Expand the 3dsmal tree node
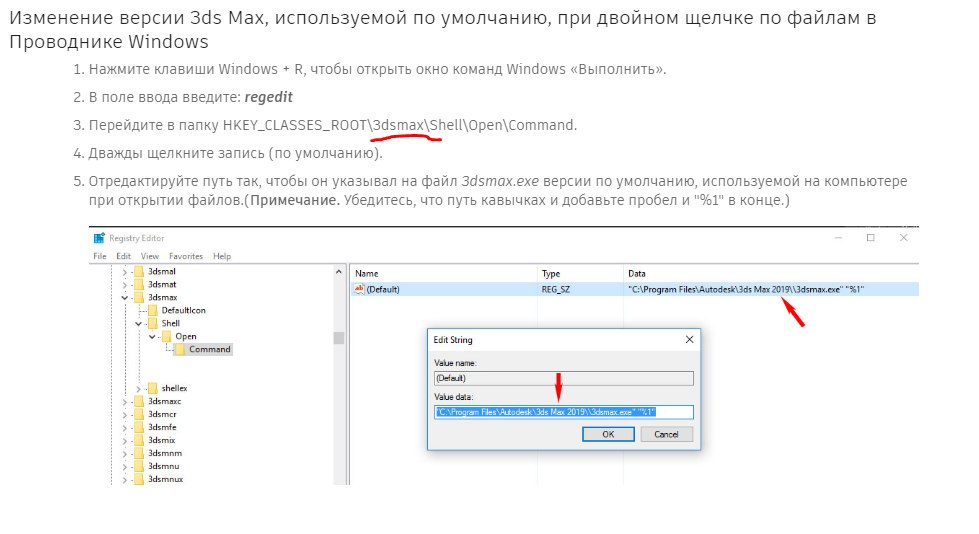The image size is (979, 534). (124, 272)
